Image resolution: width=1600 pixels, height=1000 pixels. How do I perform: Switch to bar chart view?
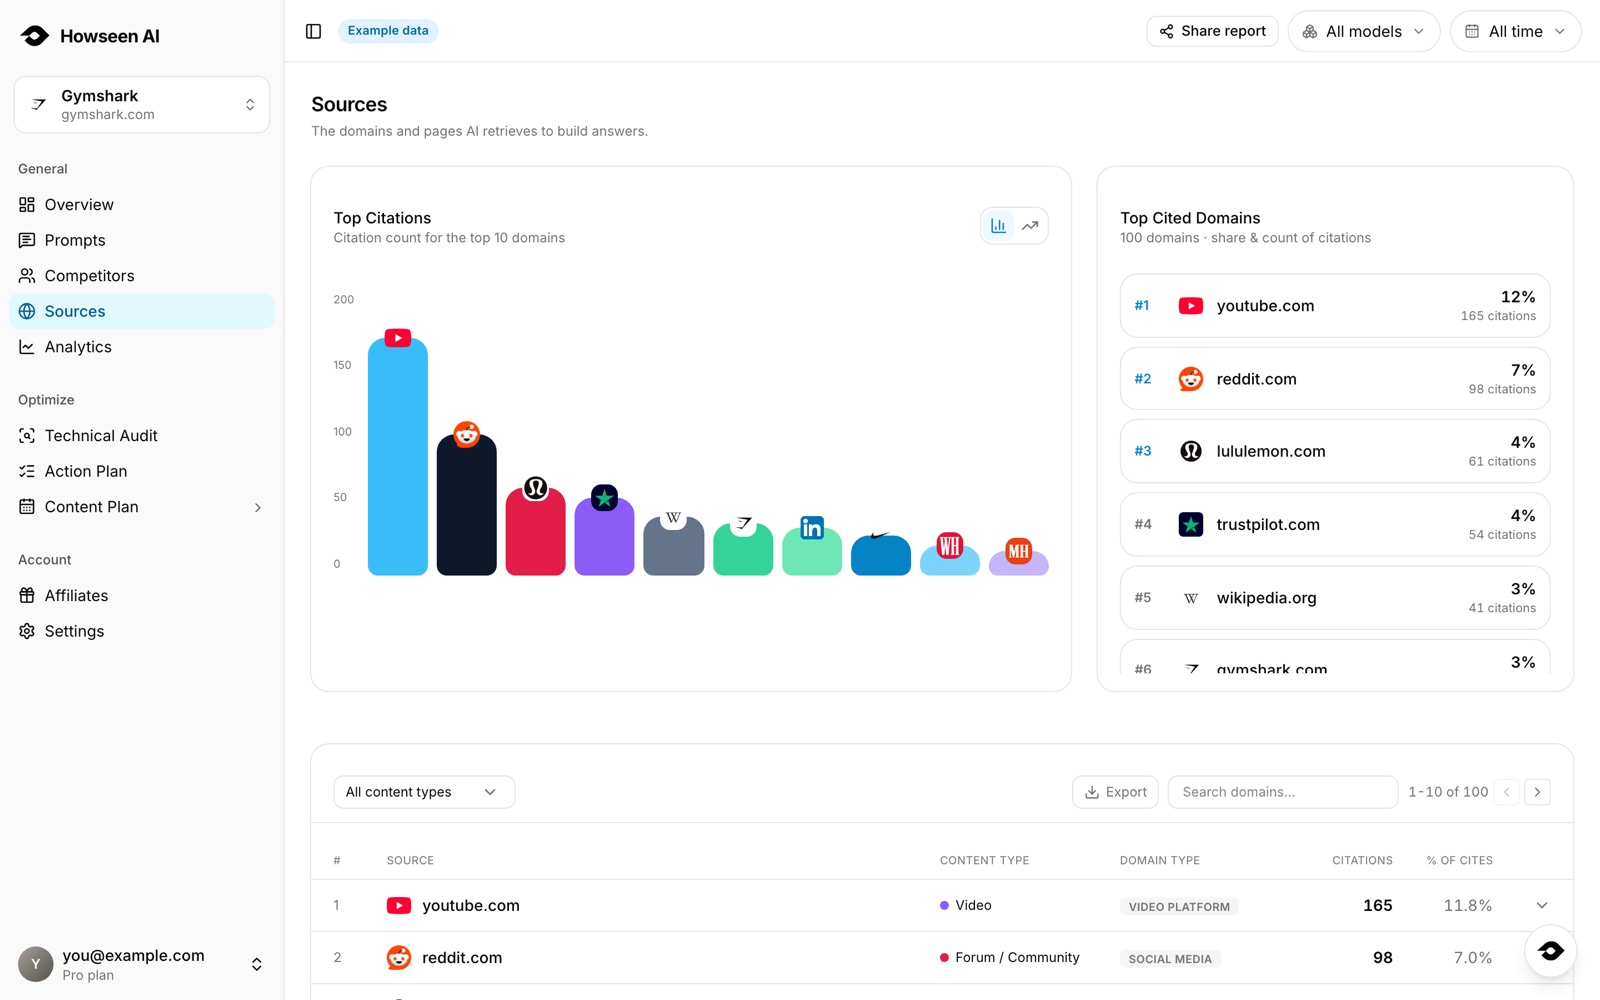tap(998, 226)
